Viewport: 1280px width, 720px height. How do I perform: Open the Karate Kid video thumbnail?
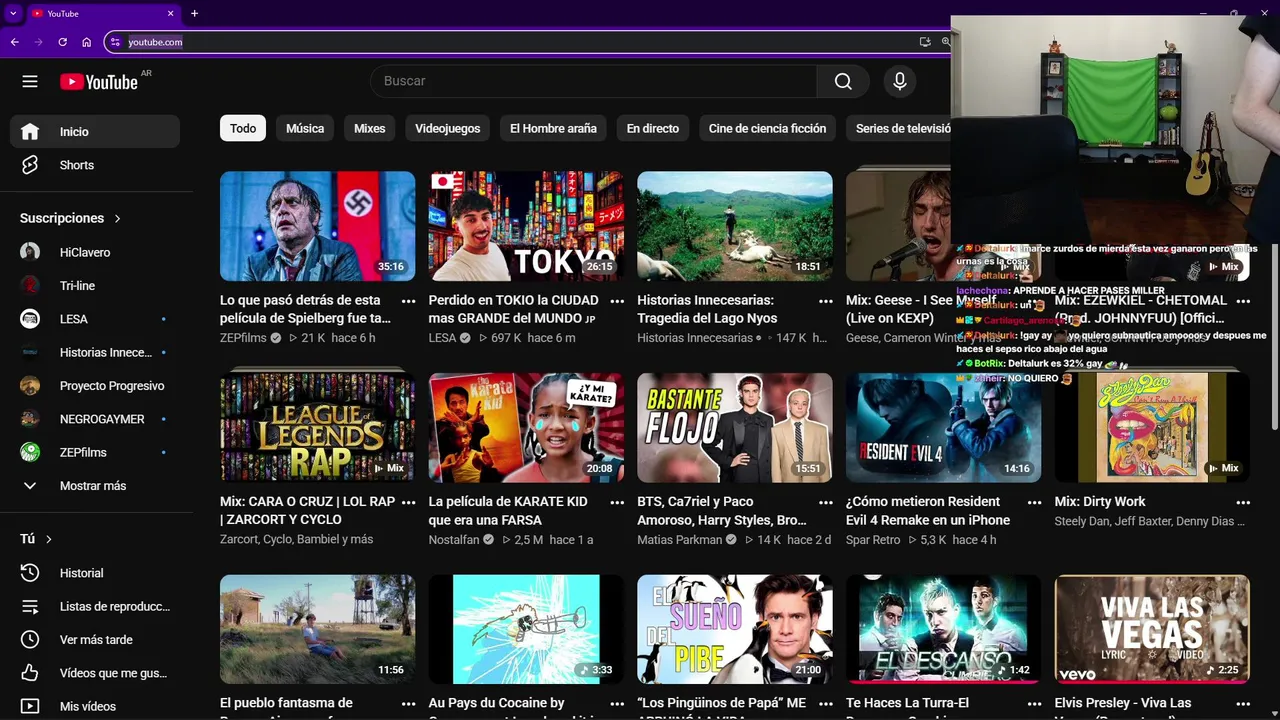pos(526,428)
